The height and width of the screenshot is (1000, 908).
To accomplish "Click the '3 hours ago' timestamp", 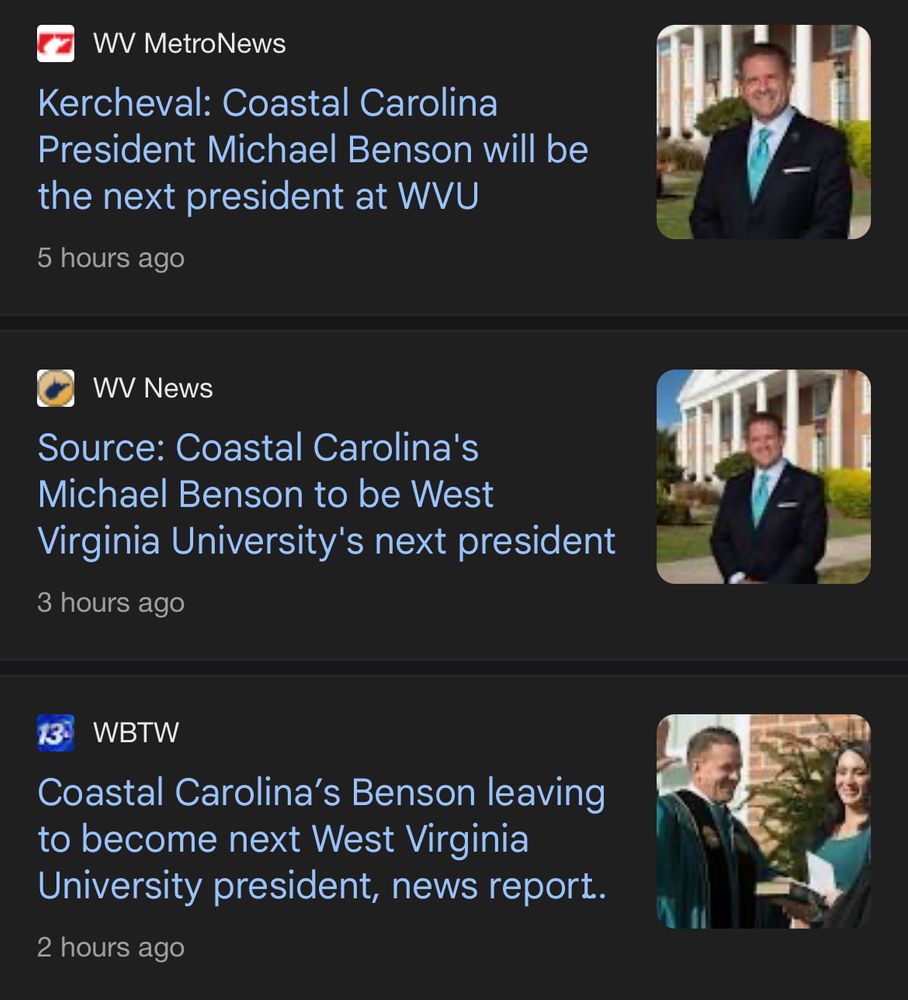I will (111, 603).
